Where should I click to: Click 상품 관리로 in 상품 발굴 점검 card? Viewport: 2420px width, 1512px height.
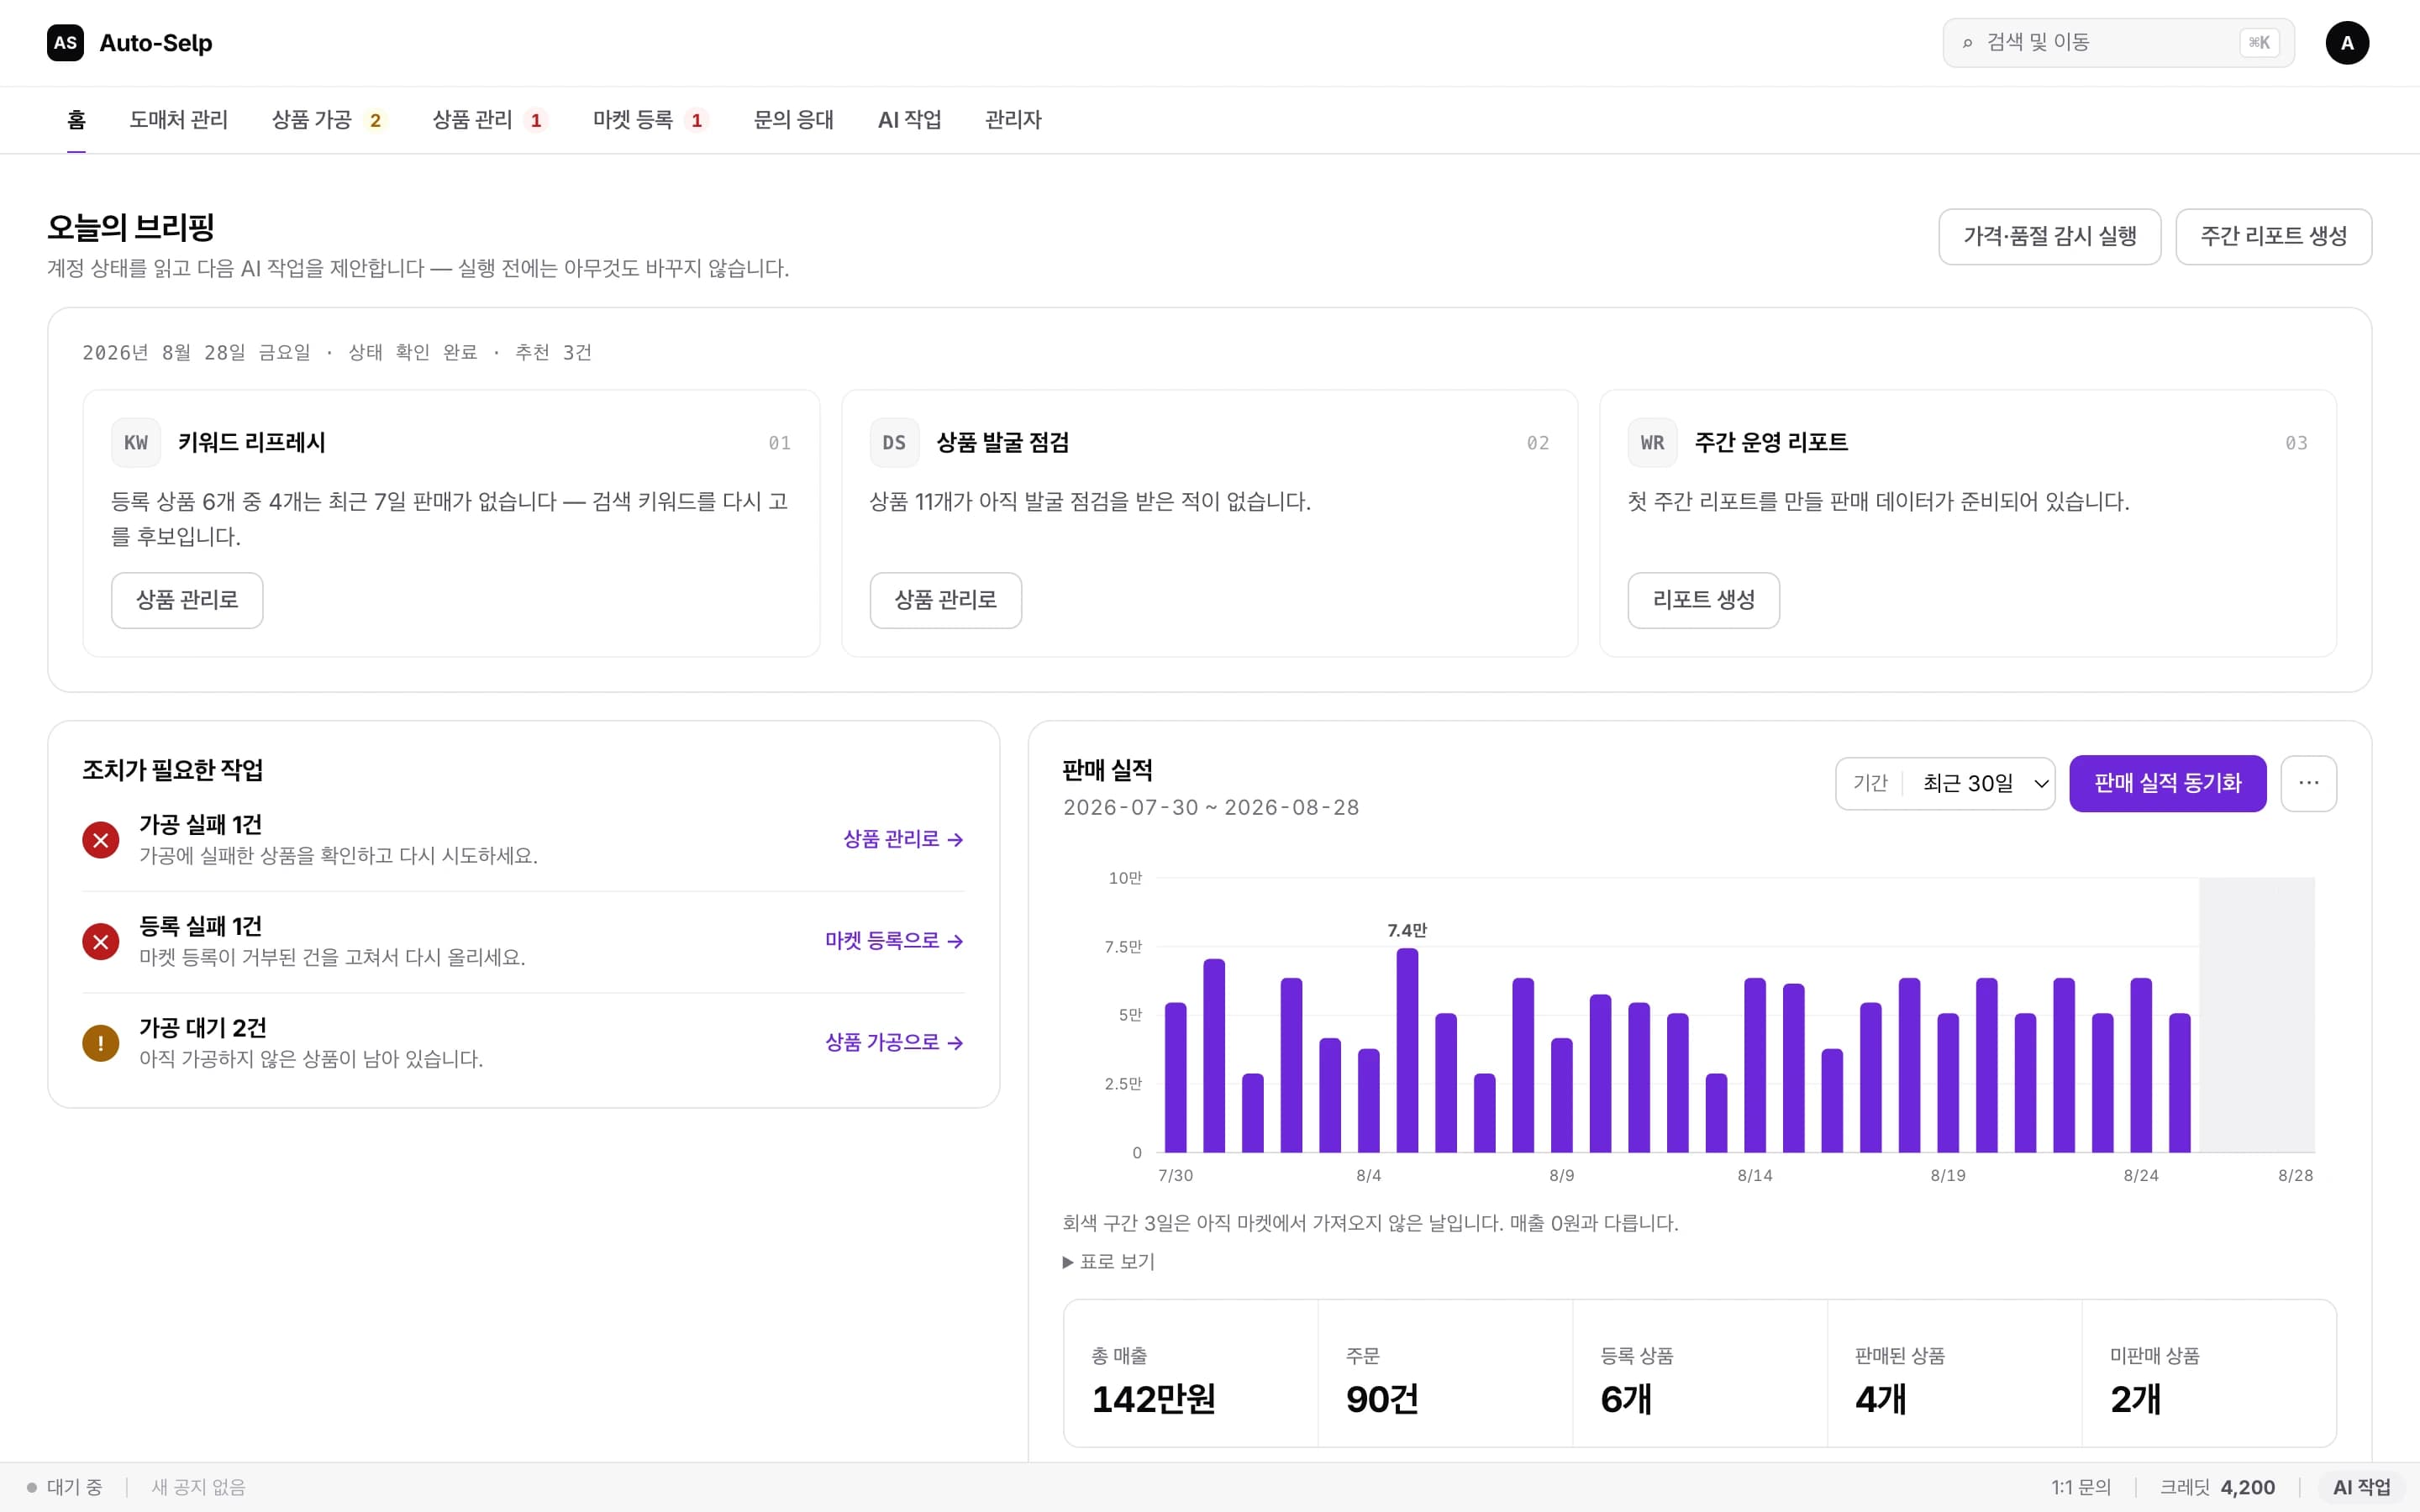click(945, 600)
